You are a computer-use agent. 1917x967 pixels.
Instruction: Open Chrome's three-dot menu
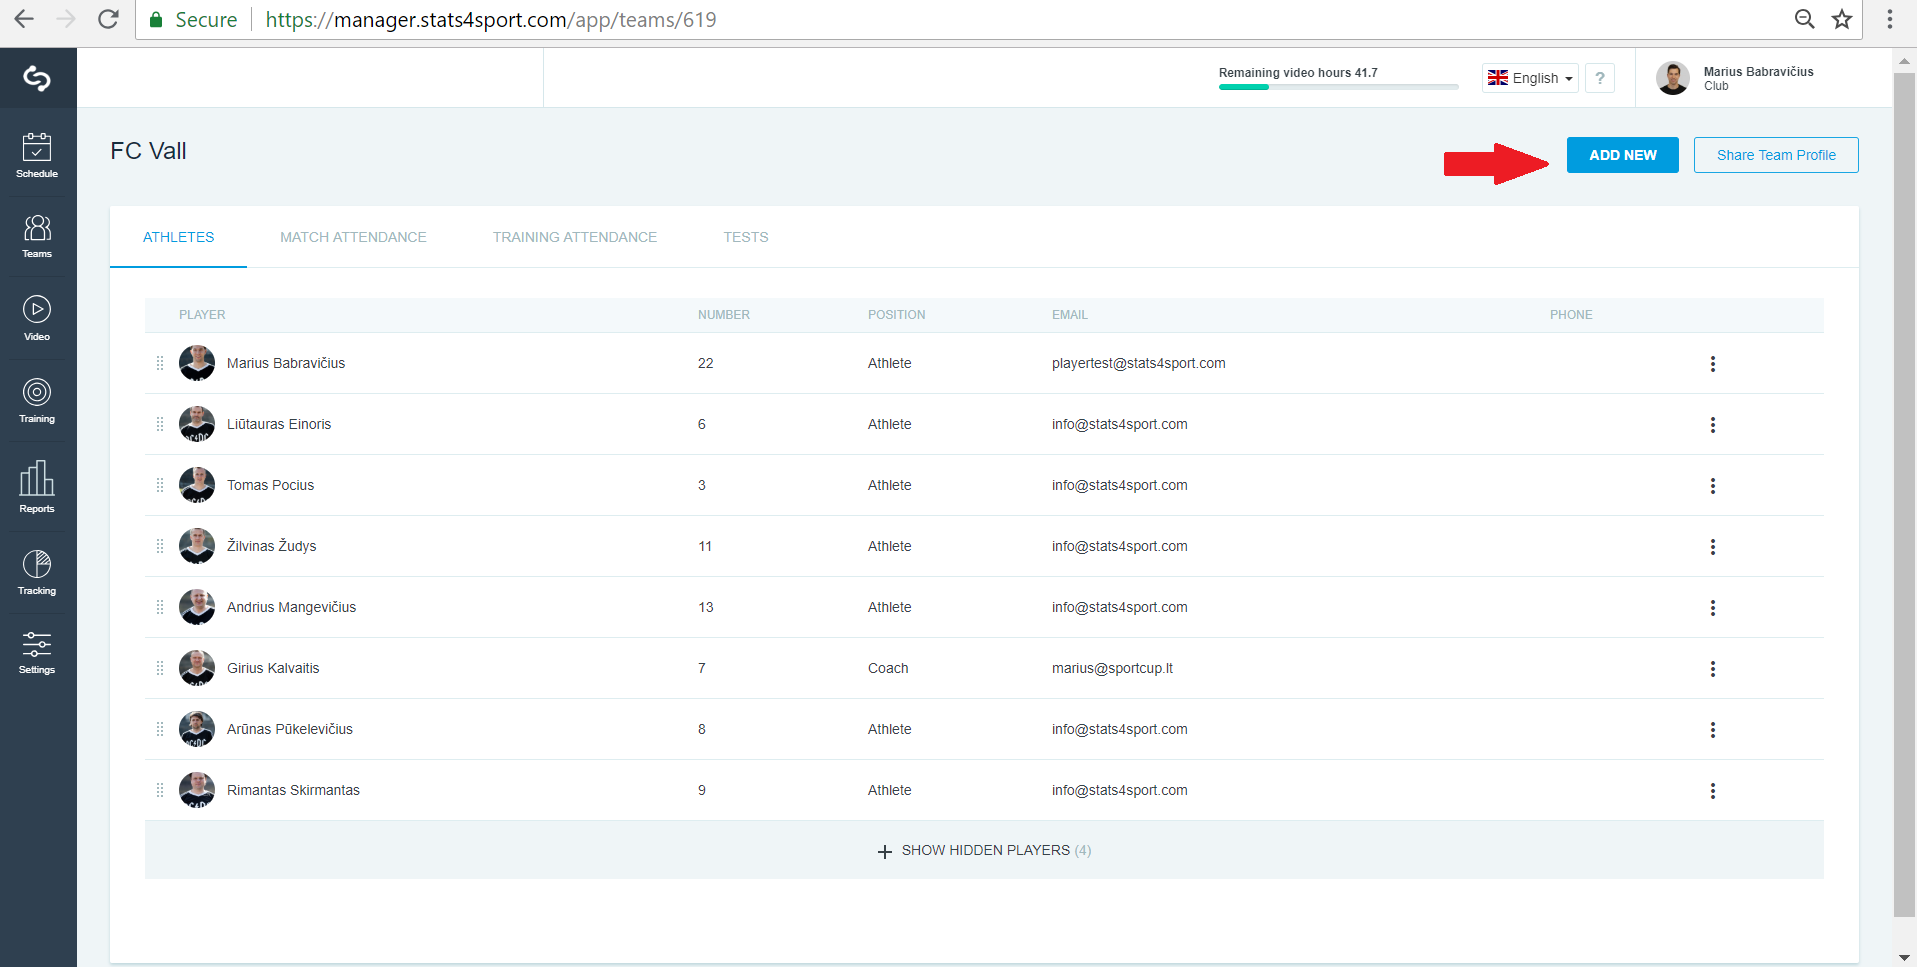tap(1889, 19)
